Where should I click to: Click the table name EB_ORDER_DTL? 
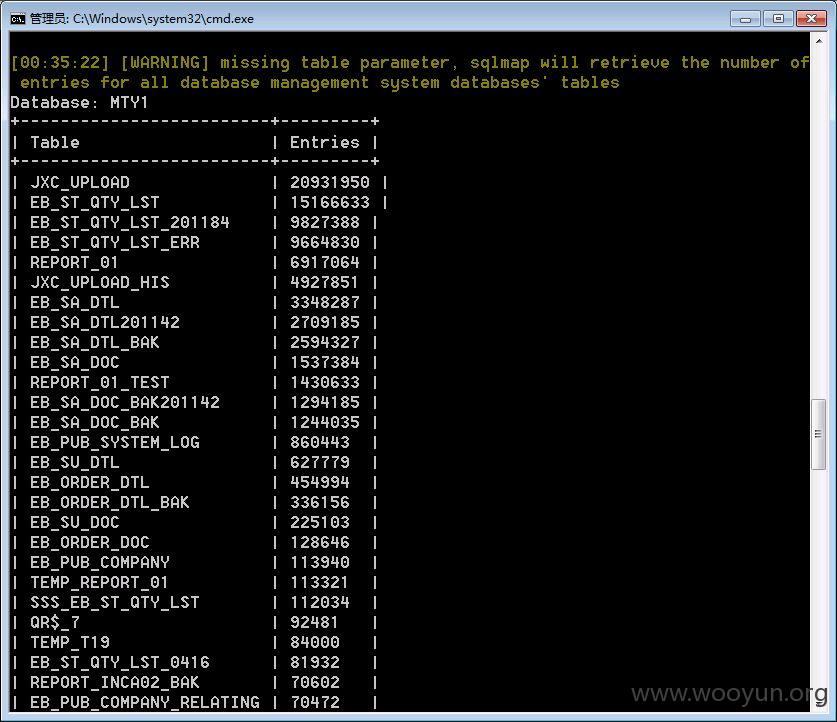pos(90,482)
